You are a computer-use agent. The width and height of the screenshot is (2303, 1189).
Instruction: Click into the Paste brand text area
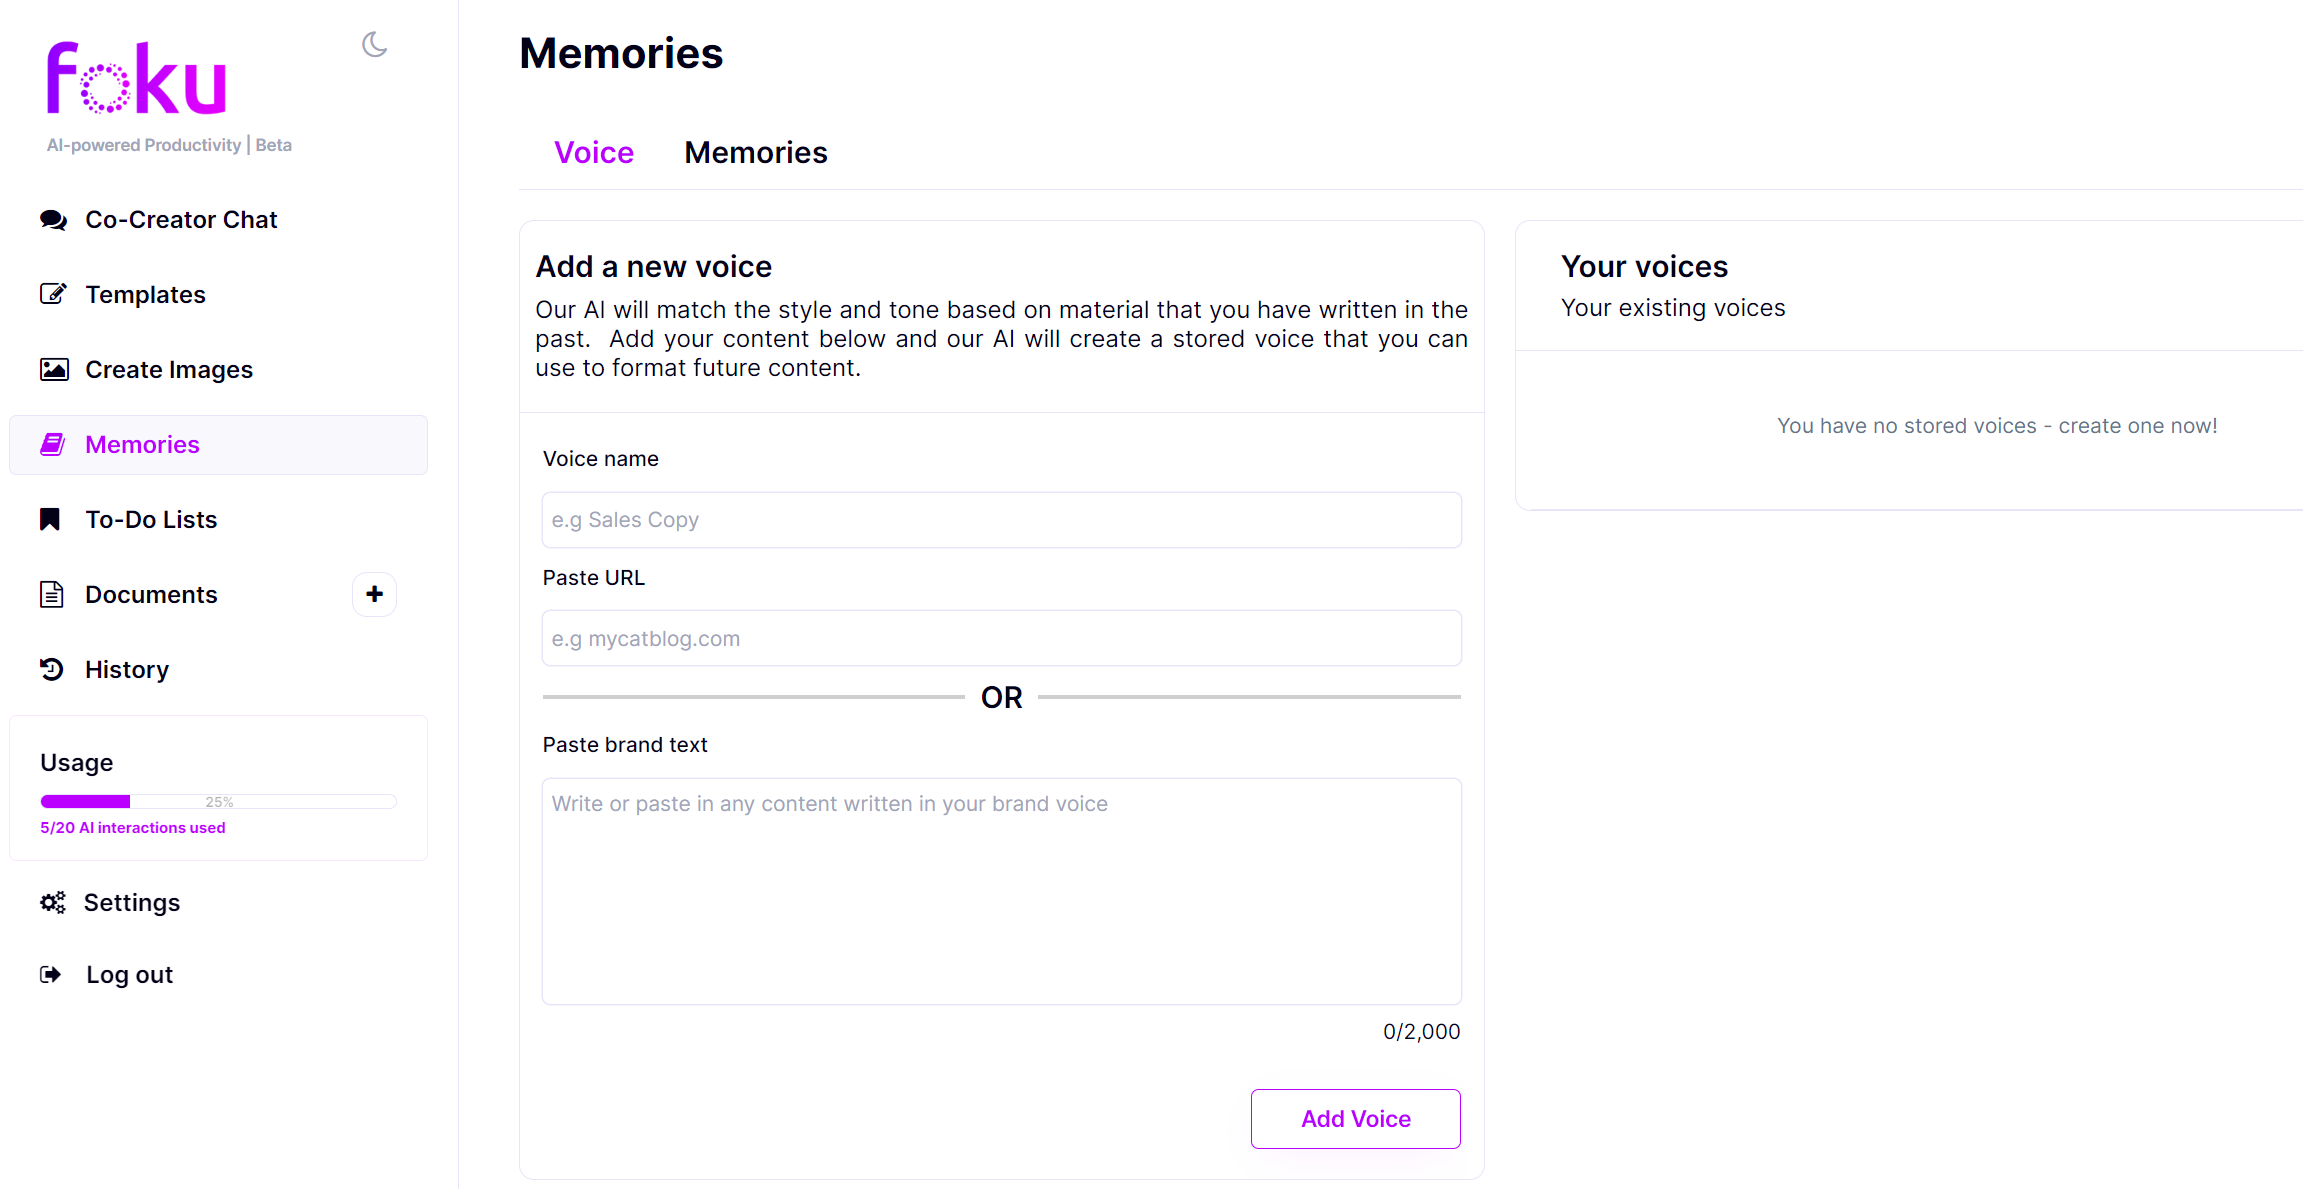1001,890
